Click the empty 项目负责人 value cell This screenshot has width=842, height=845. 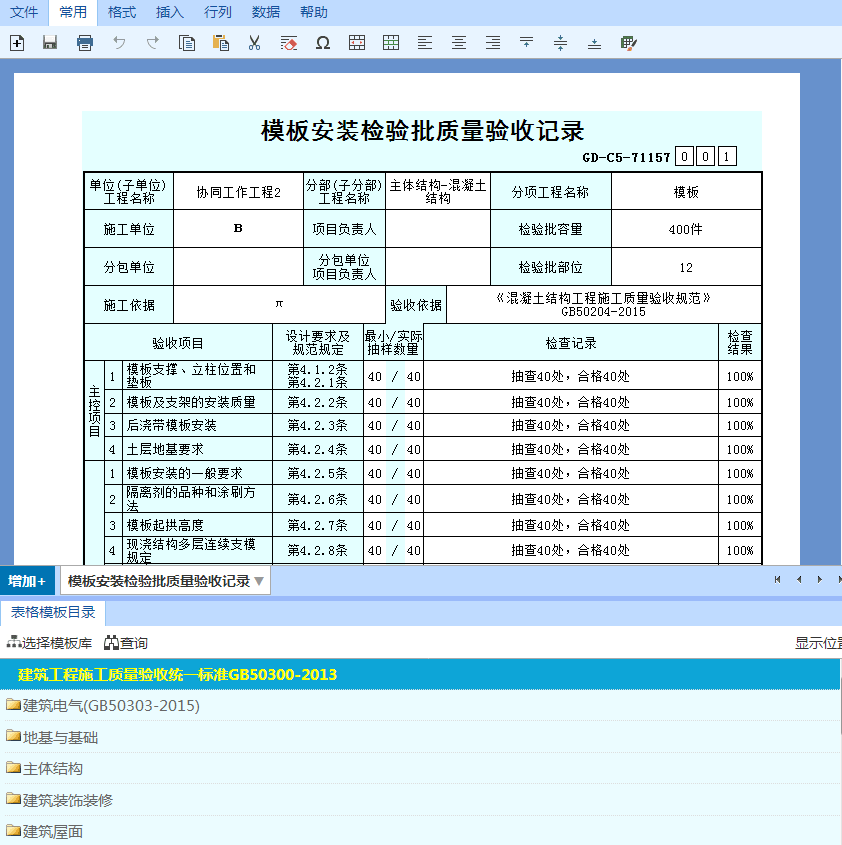(438, 228)
